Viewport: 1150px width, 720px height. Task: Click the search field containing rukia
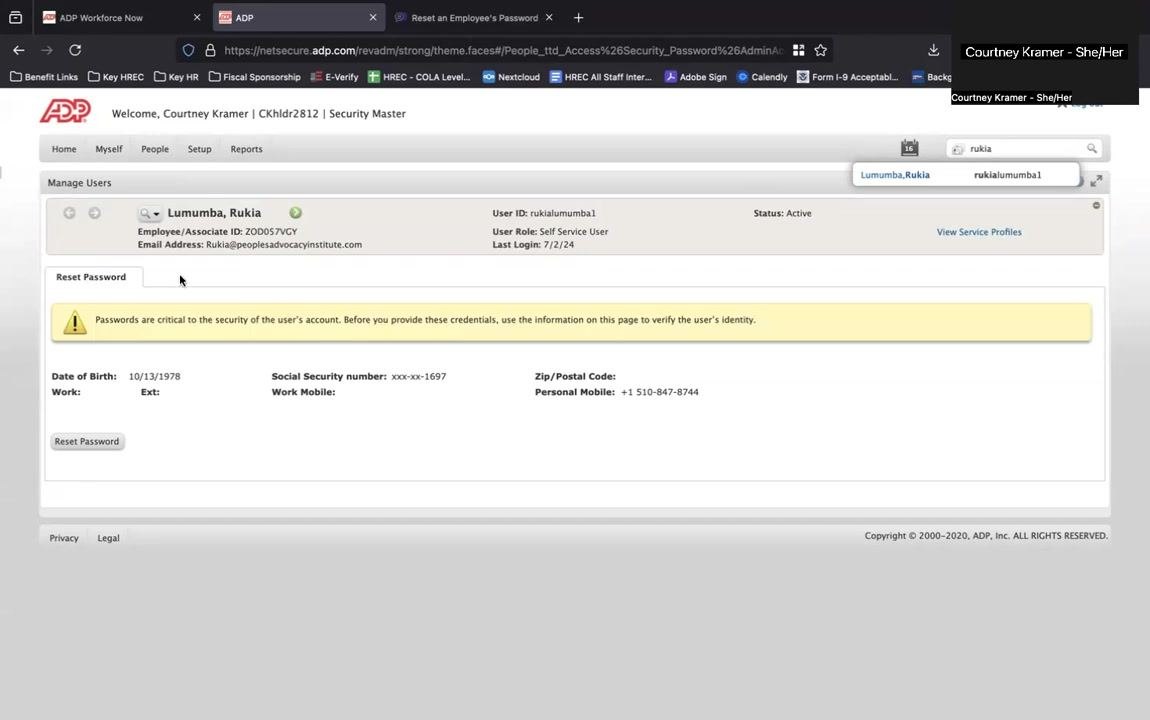tap(1024, 148)
